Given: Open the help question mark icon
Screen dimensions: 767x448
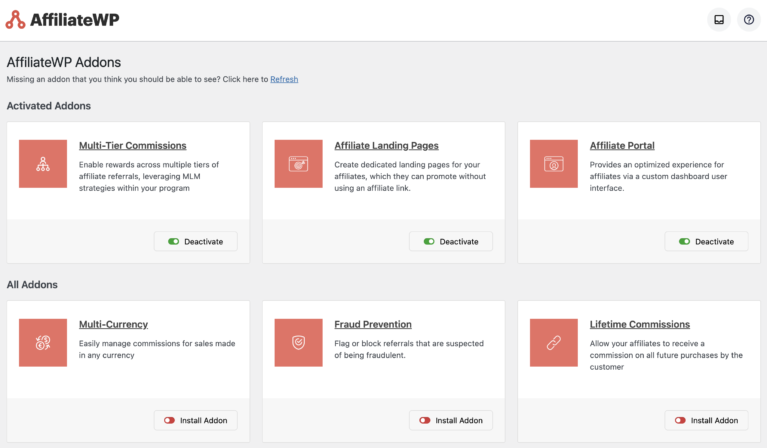Looking at the screenshot, I should pos(748,20).
